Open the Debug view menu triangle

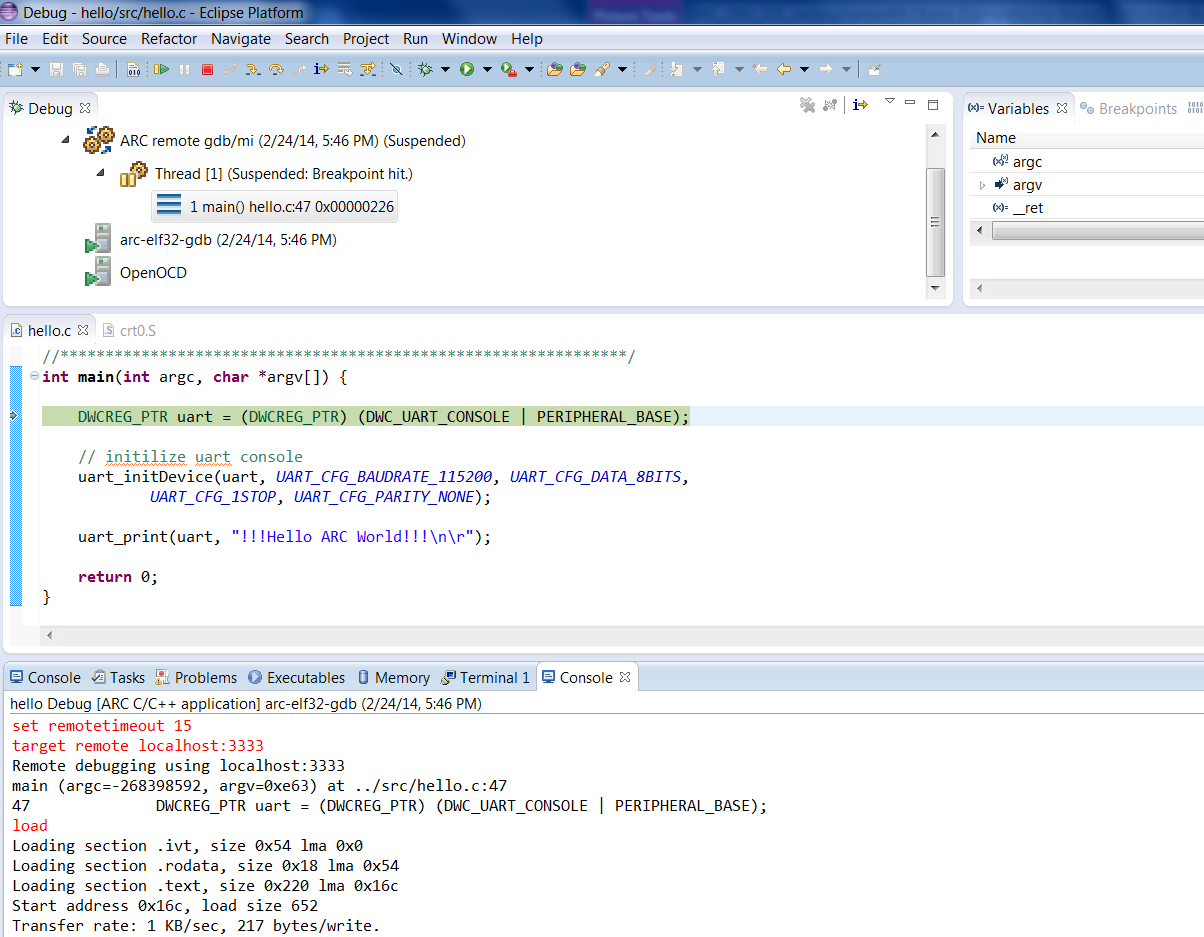[889, 102]
